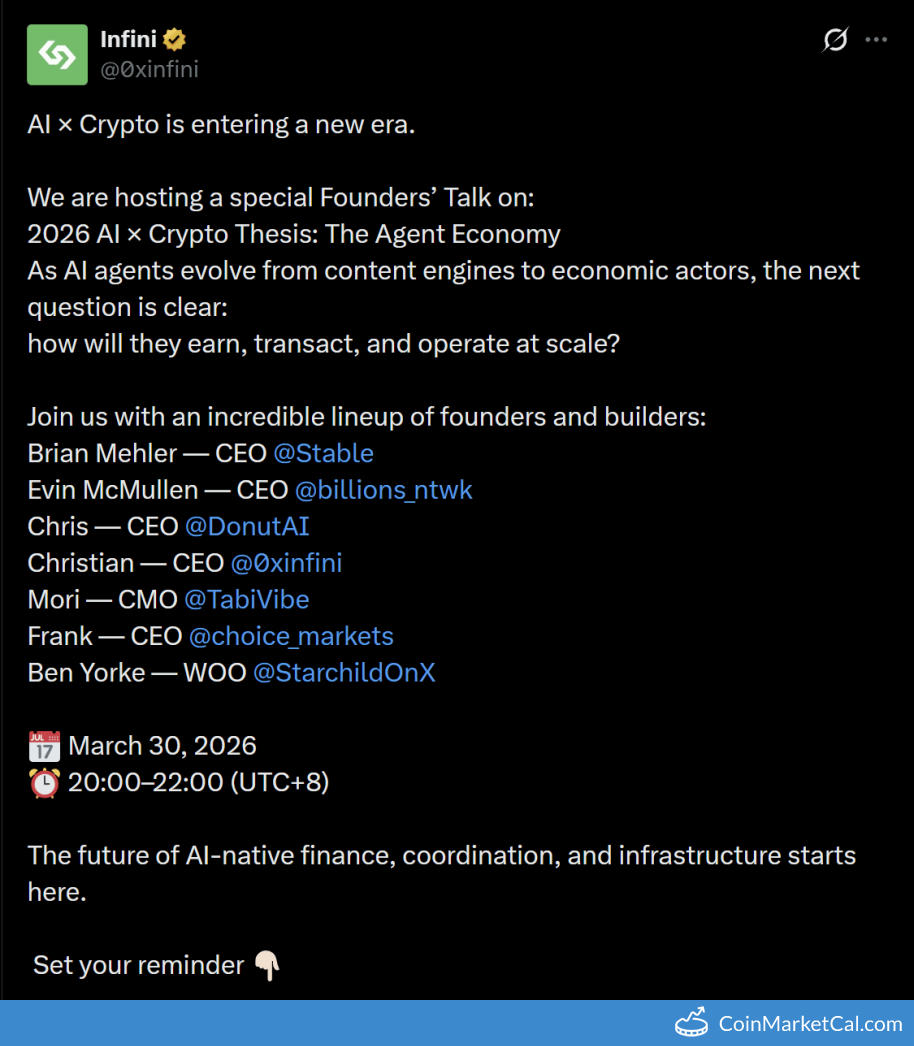Click the "Set your reminder" text
The width and height of the screenshot is (914, 1046).
coord(138,965)
